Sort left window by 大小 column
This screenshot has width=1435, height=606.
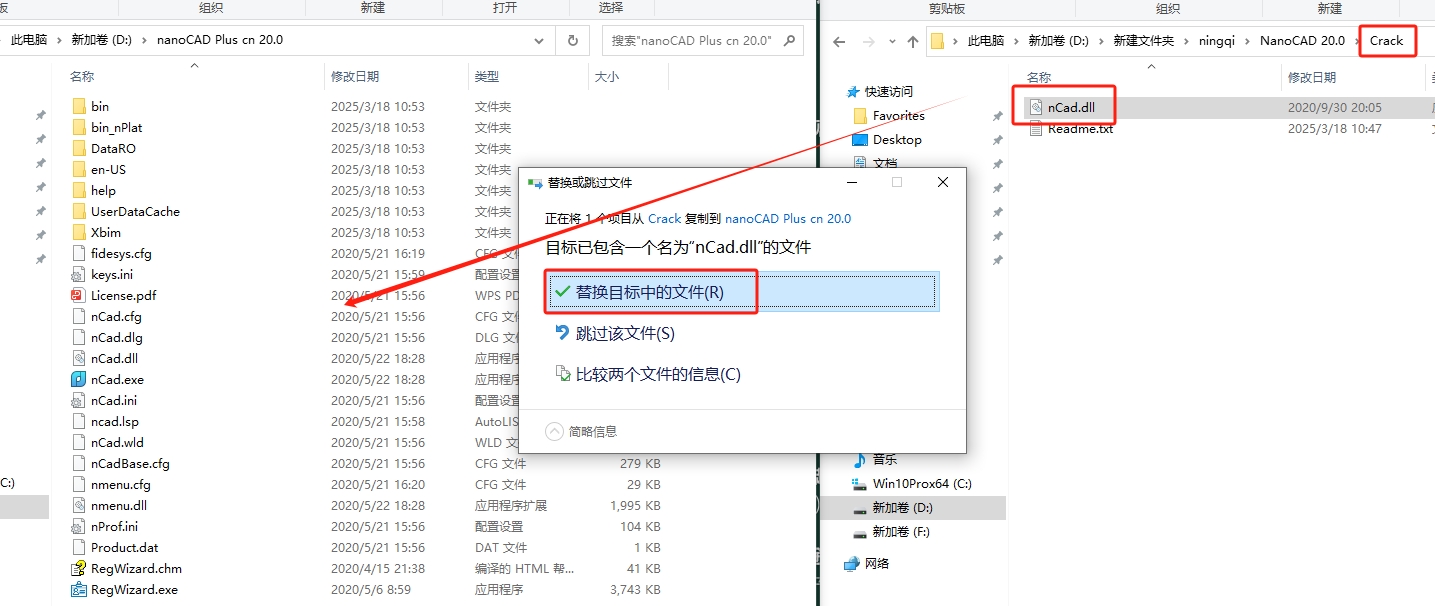(607, 76)
